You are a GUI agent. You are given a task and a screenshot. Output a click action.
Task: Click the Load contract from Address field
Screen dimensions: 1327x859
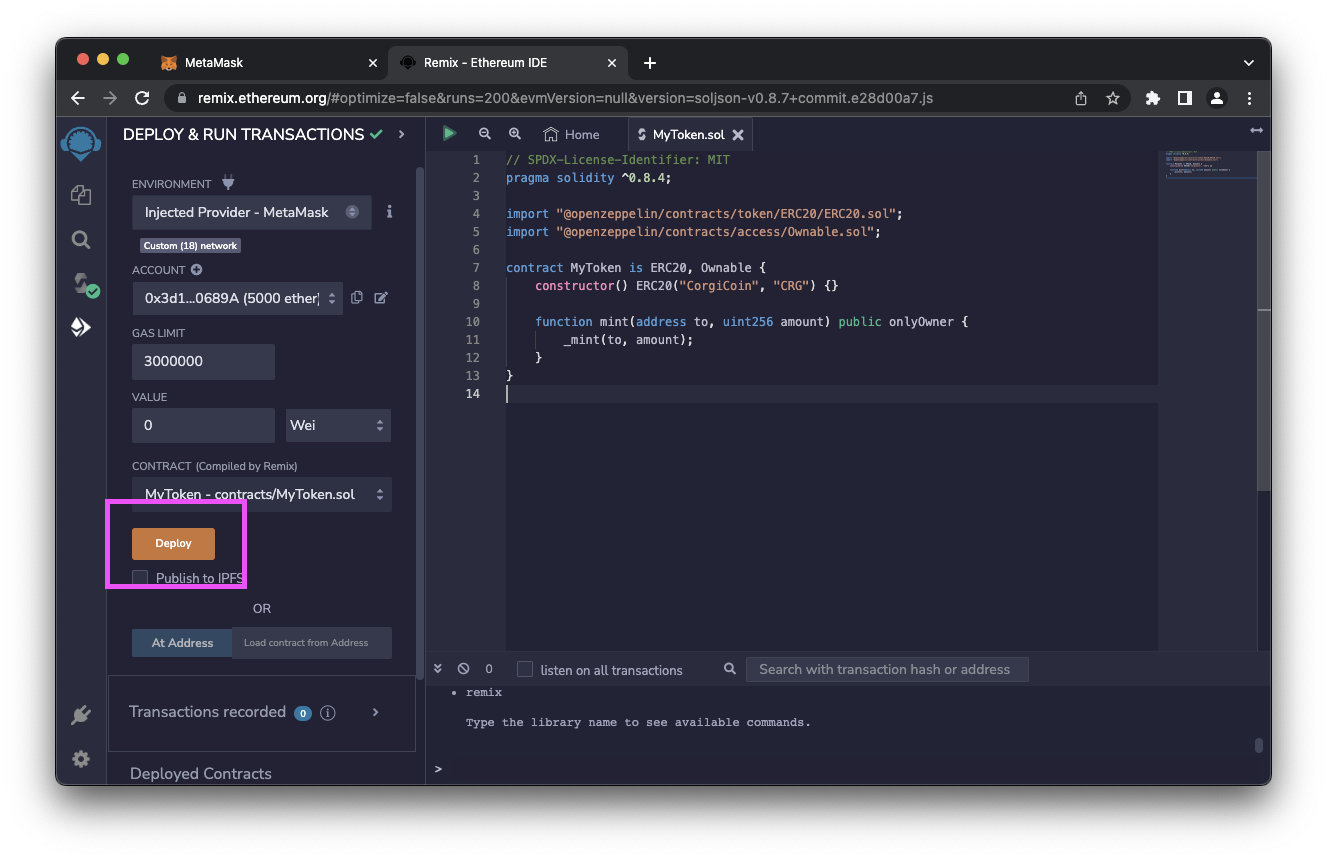pyautogui.click(x=312, y=643)
